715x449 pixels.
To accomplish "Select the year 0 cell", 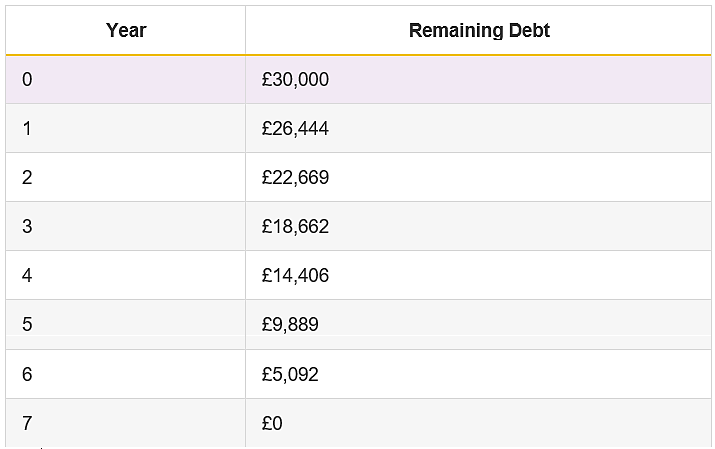I will point(125,80).
